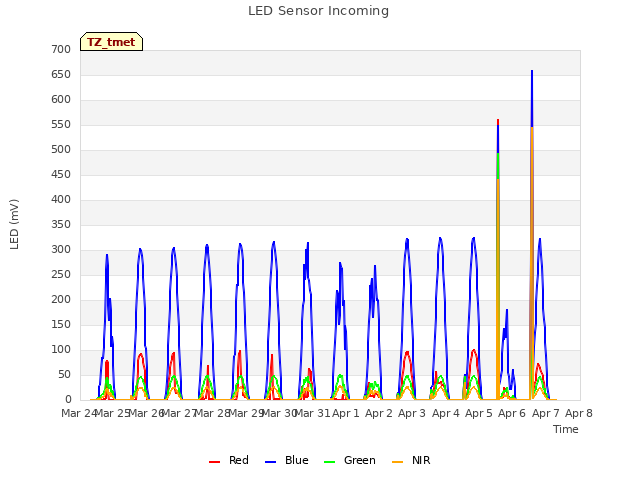Toggle the Red series legend entry
The width and height of the screenshot is (640, 480).
[229, 460]
